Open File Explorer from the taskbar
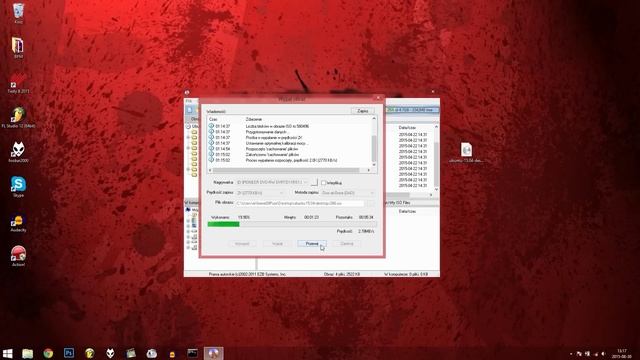Screen dimensions: 640x360 (x=27, y=353)
